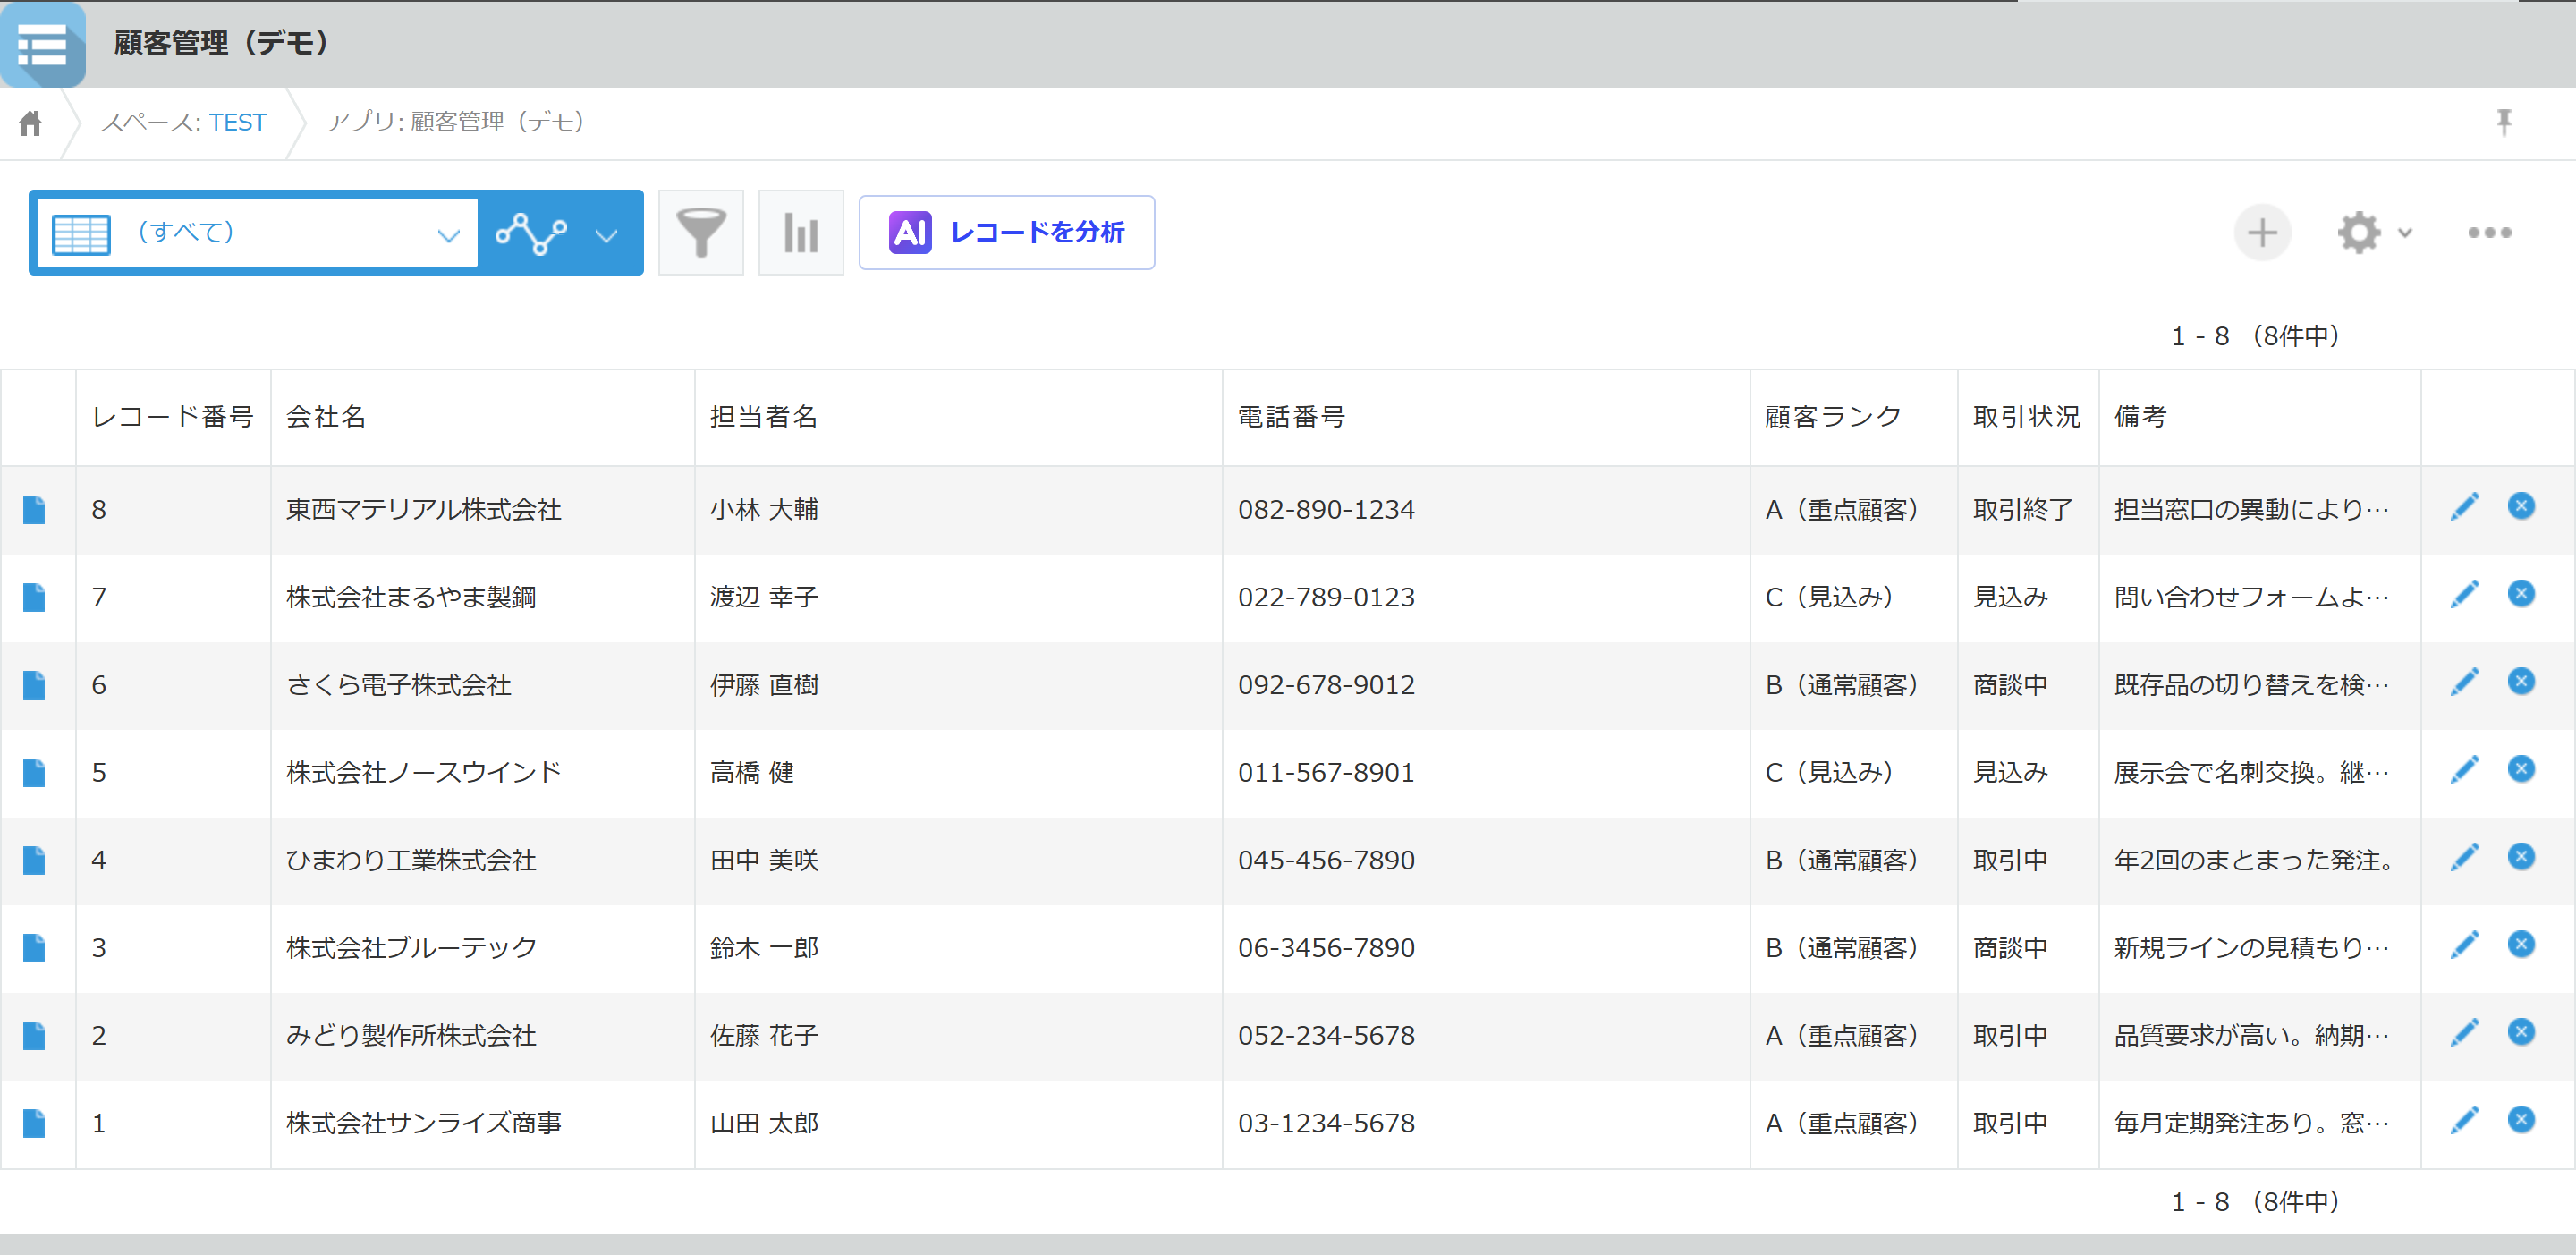The width and height of the screenshot is (2576, 1255).
Task: Edit the ひまわり工業株式会社 record
Action: tap(2465, 857)
